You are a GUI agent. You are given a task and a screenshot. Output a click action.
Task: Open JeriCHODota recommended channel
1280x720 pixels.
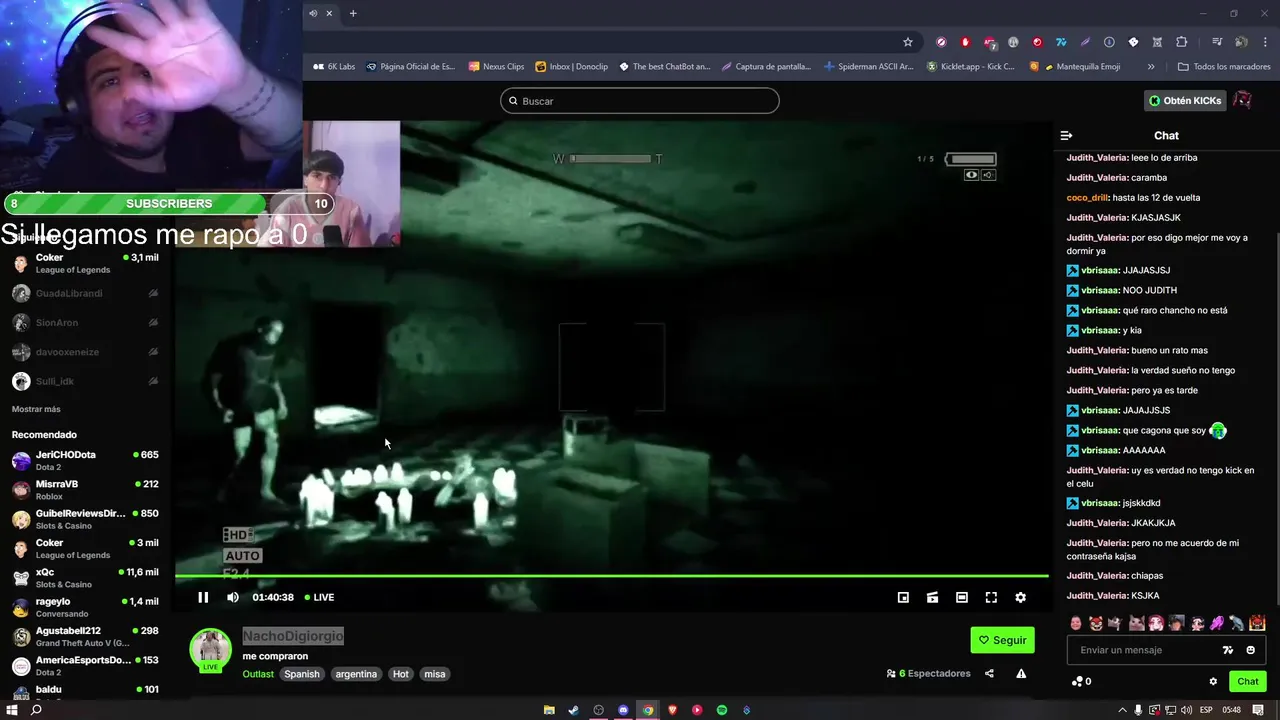(87, 460)
